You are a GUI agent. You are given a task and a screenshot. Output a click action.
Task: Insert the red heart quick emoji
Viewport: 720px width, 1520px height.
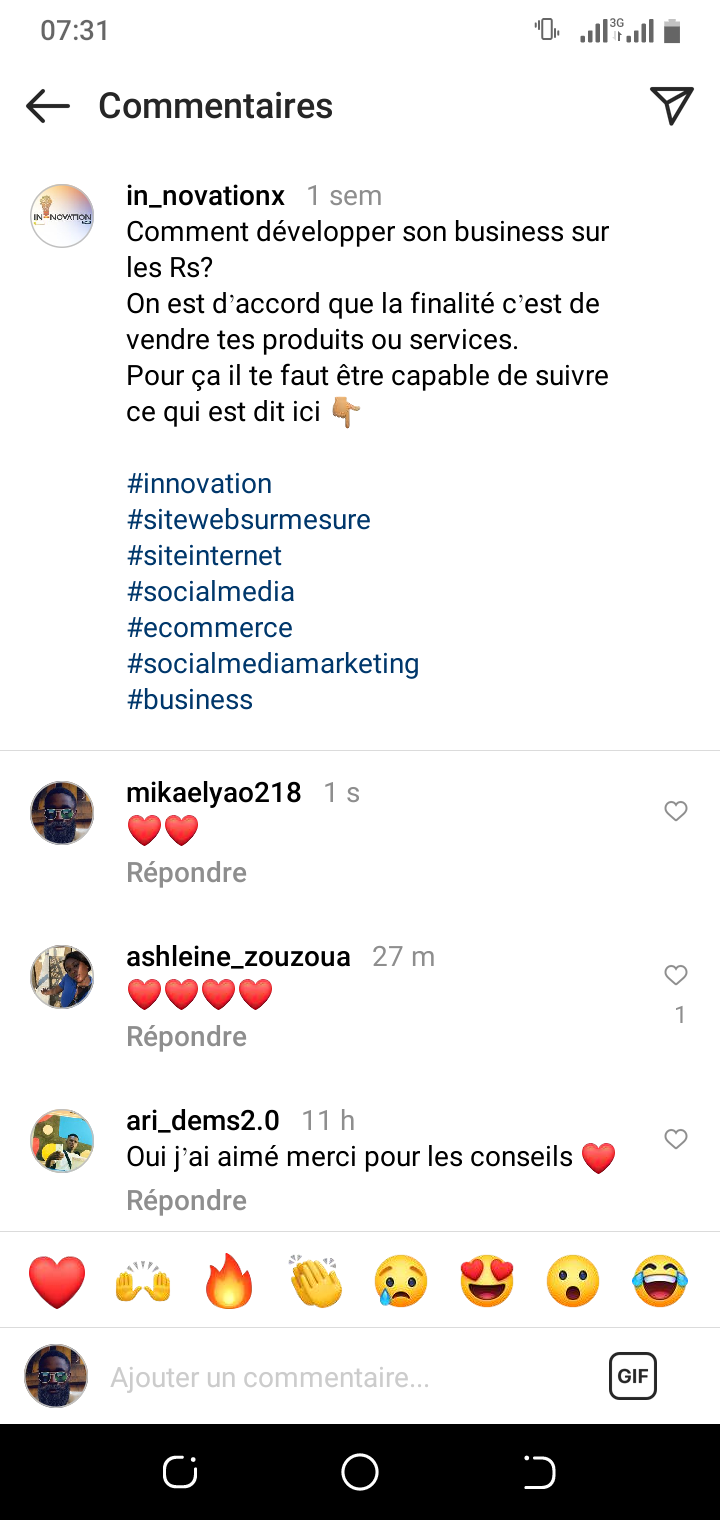point(57,1281)
